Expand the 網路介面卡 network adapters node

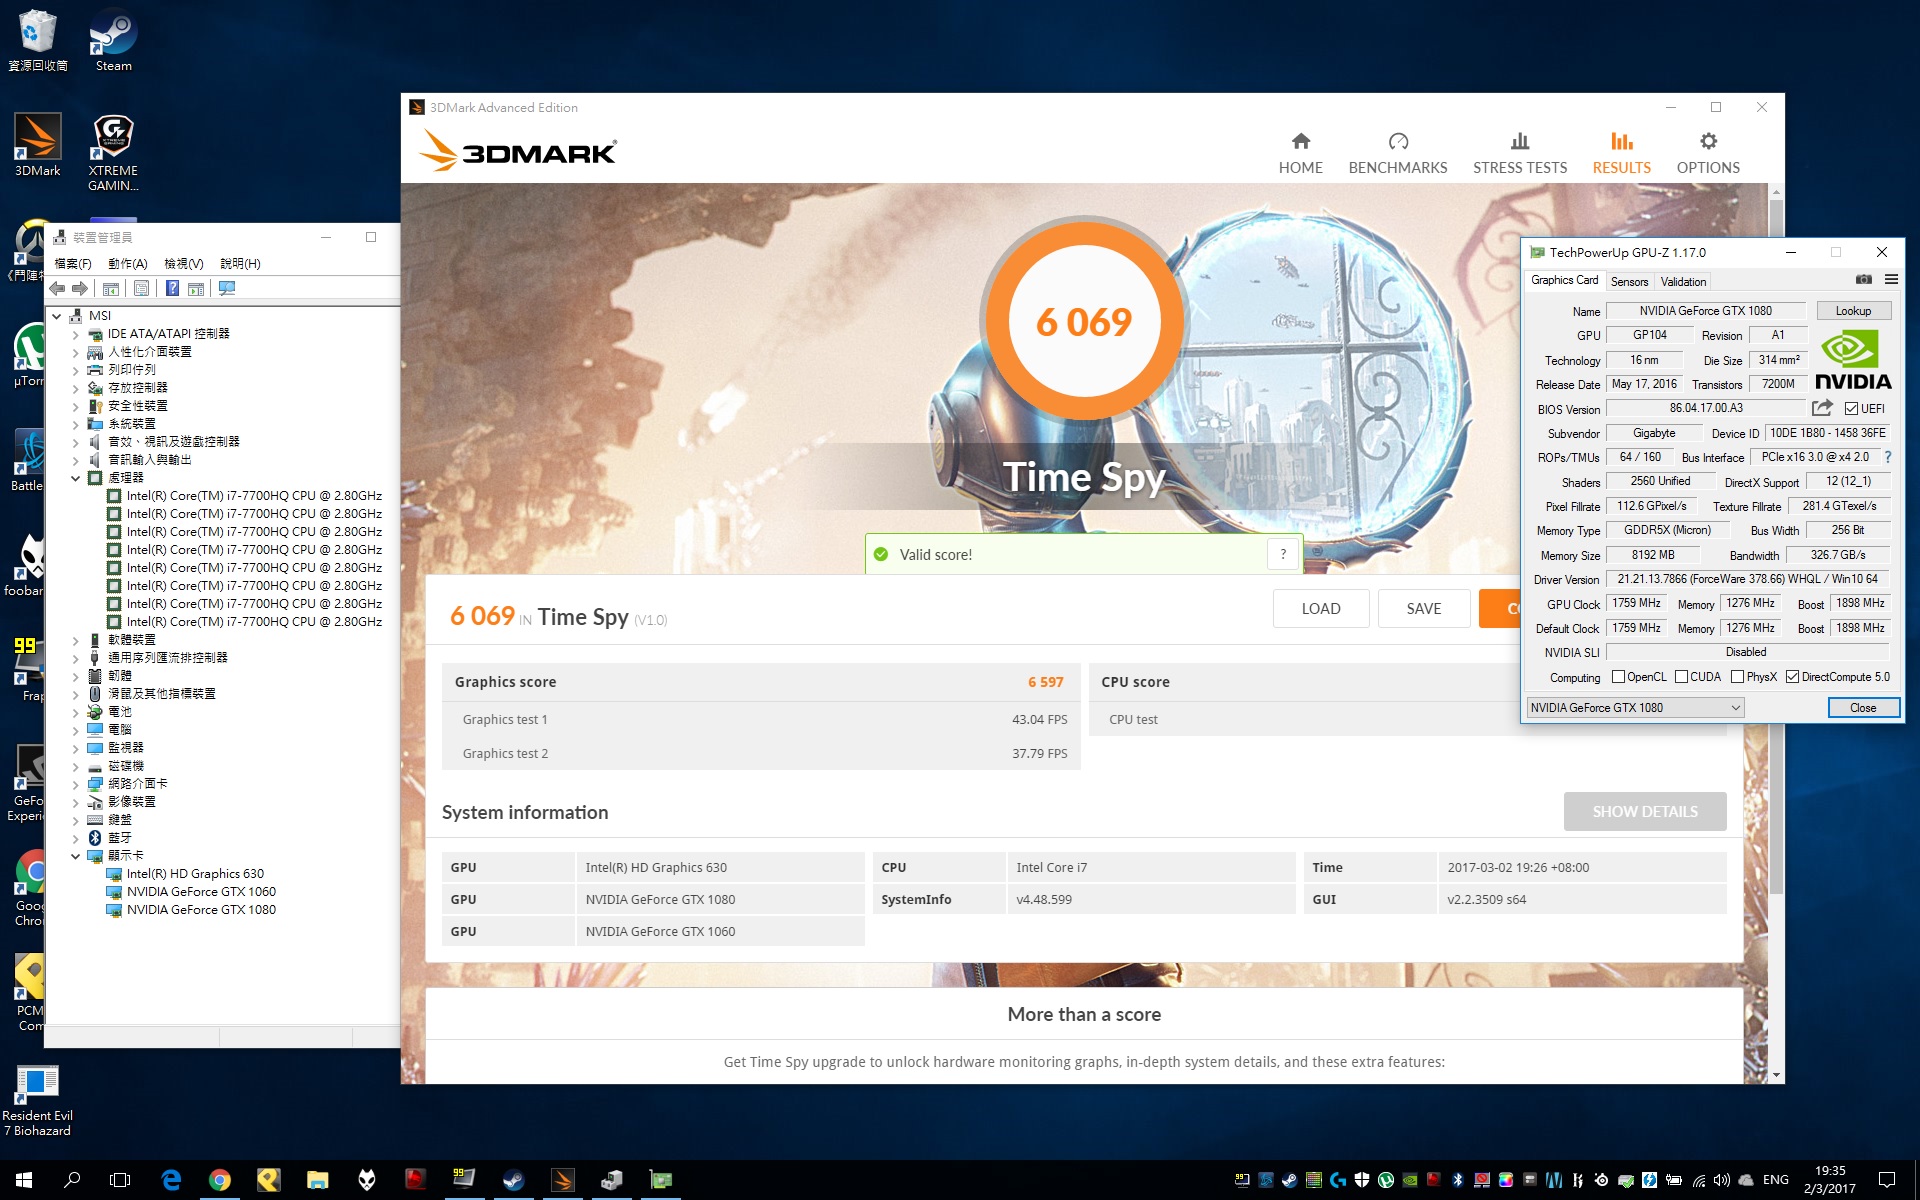click(x=75, y=784)
